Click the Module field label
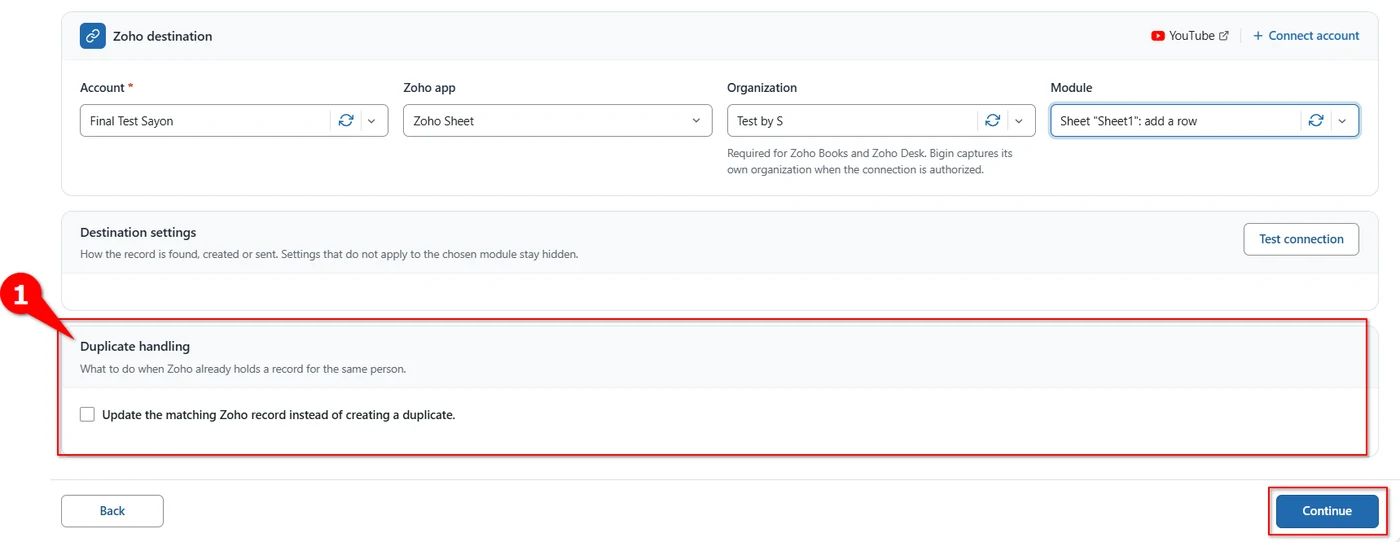This screenshot has width=1400, height=542. click(1071, 88)
